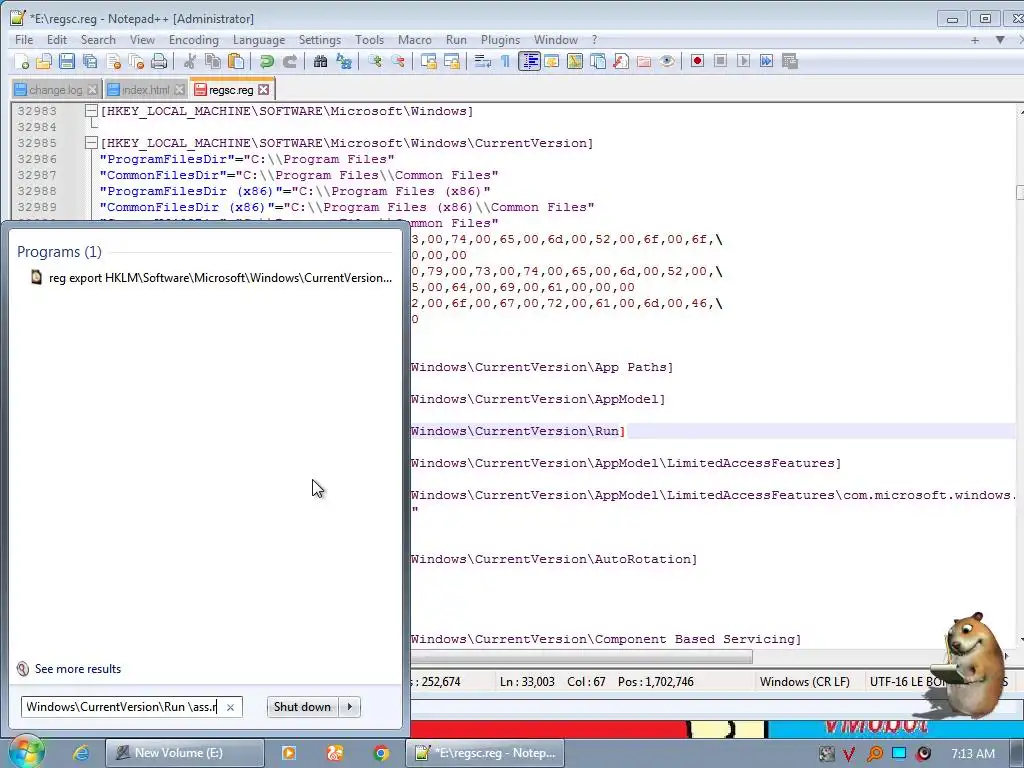Open Folder as Workspace toolbar icon
The width and height of the screenshot is (1024, 768).
click(x=644, y=61)
